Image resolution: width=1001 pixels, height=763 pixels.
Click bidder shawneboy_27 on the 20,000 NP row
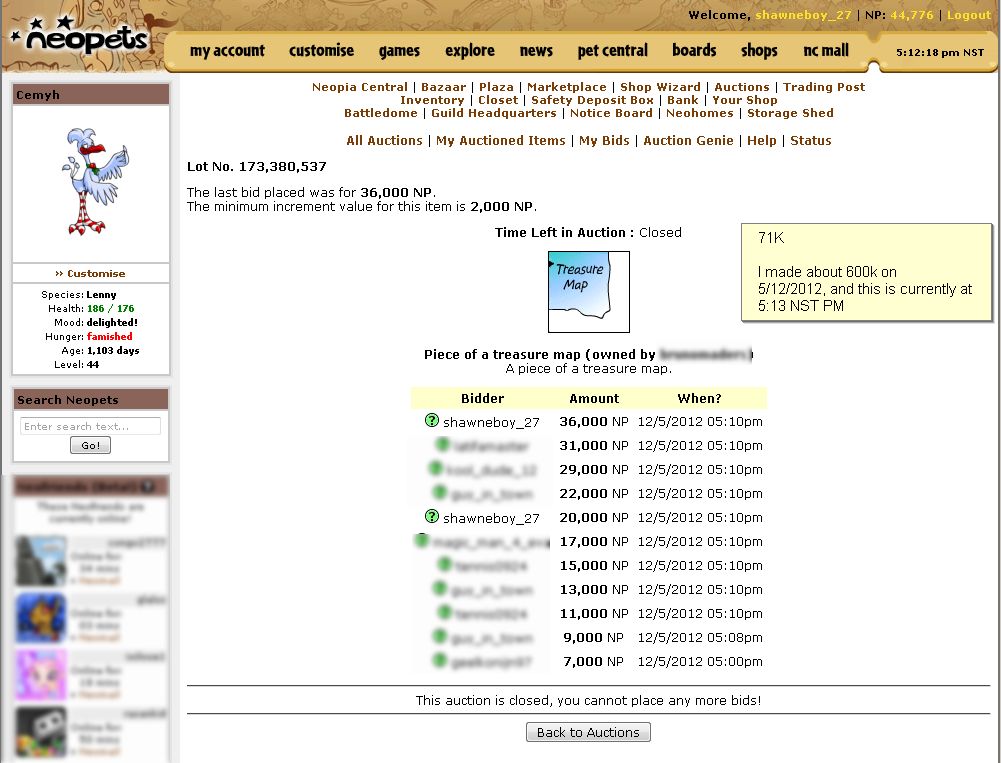(x=491, y=518)
